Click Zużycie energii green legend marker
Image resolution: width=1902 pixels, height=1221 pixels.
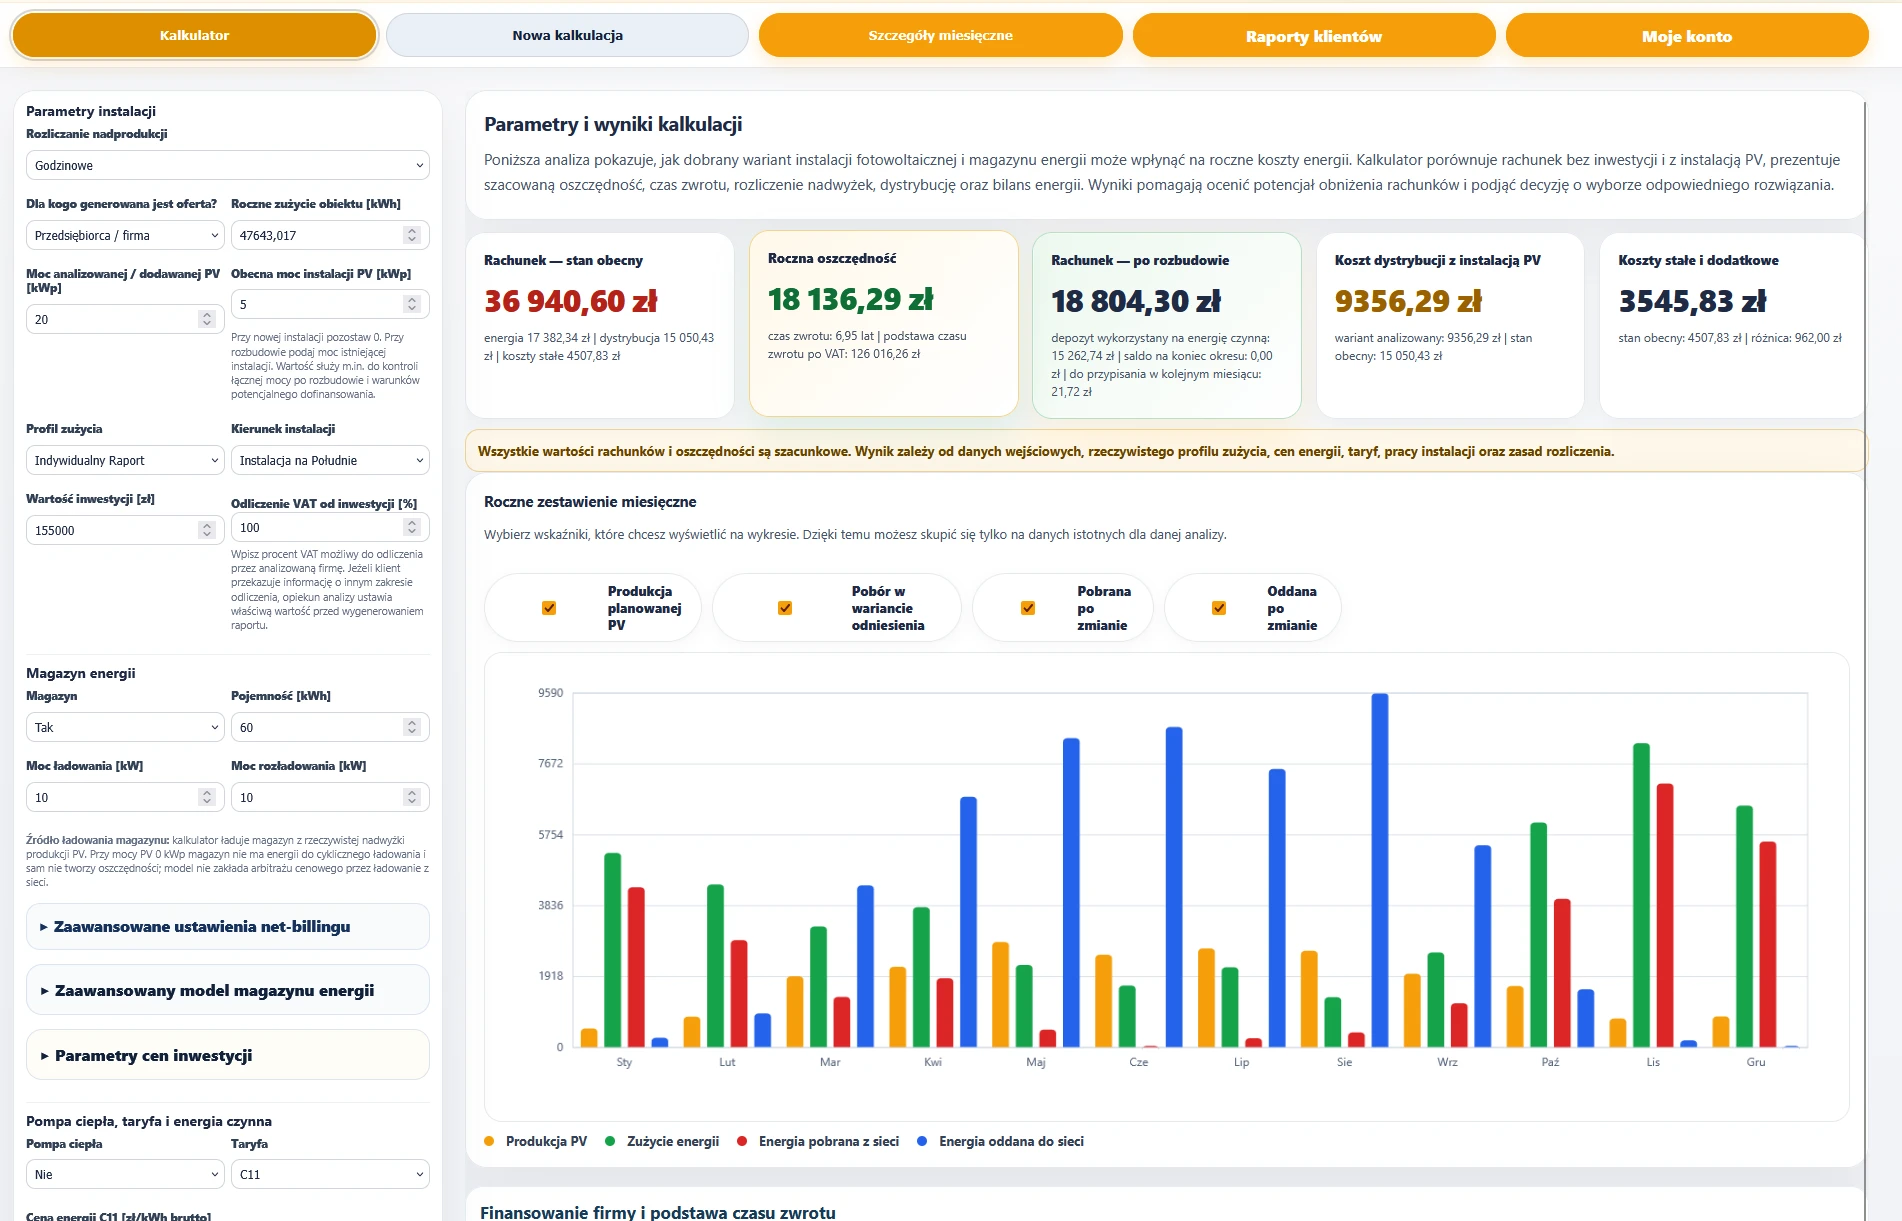[x=610, y=1141]
